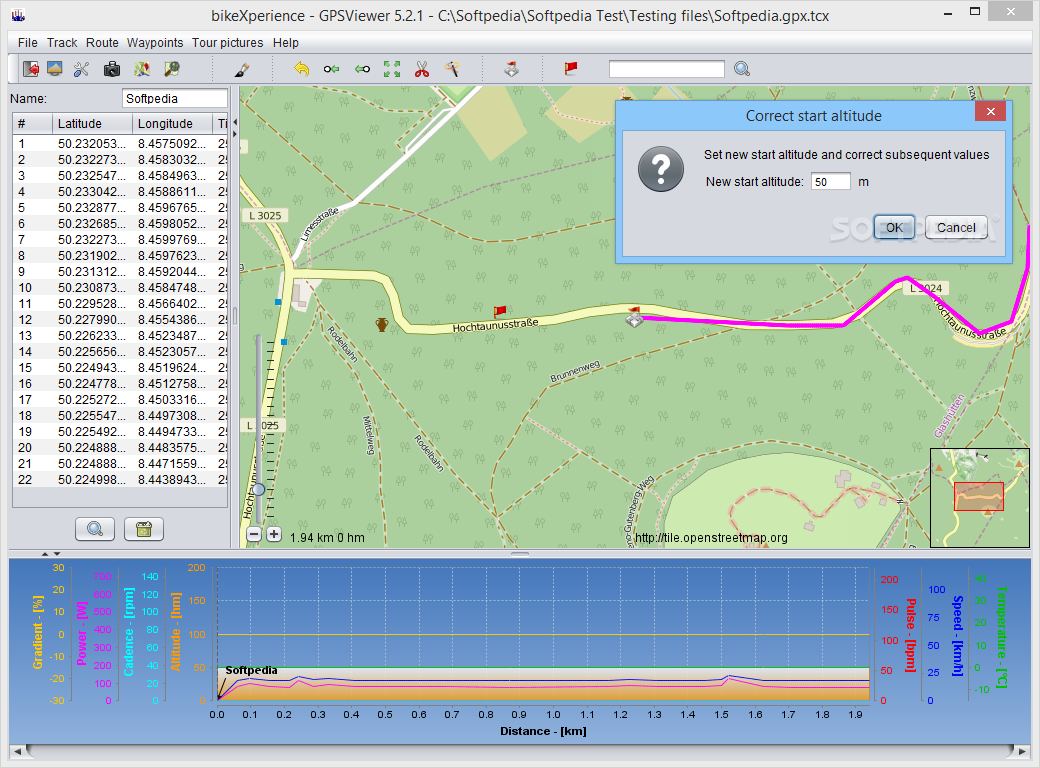Click the red scissors cut track icon

point(422,69)
